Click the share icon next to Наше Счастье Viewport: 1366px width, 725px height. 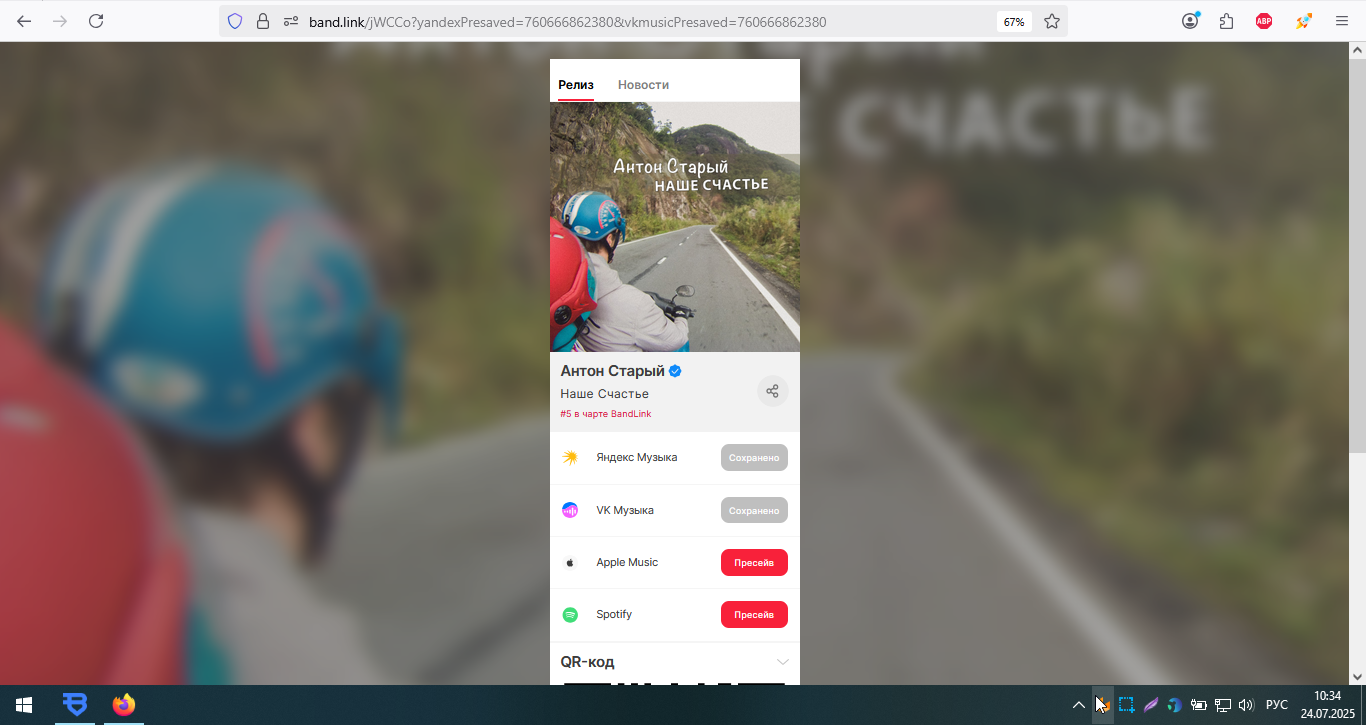772,391
